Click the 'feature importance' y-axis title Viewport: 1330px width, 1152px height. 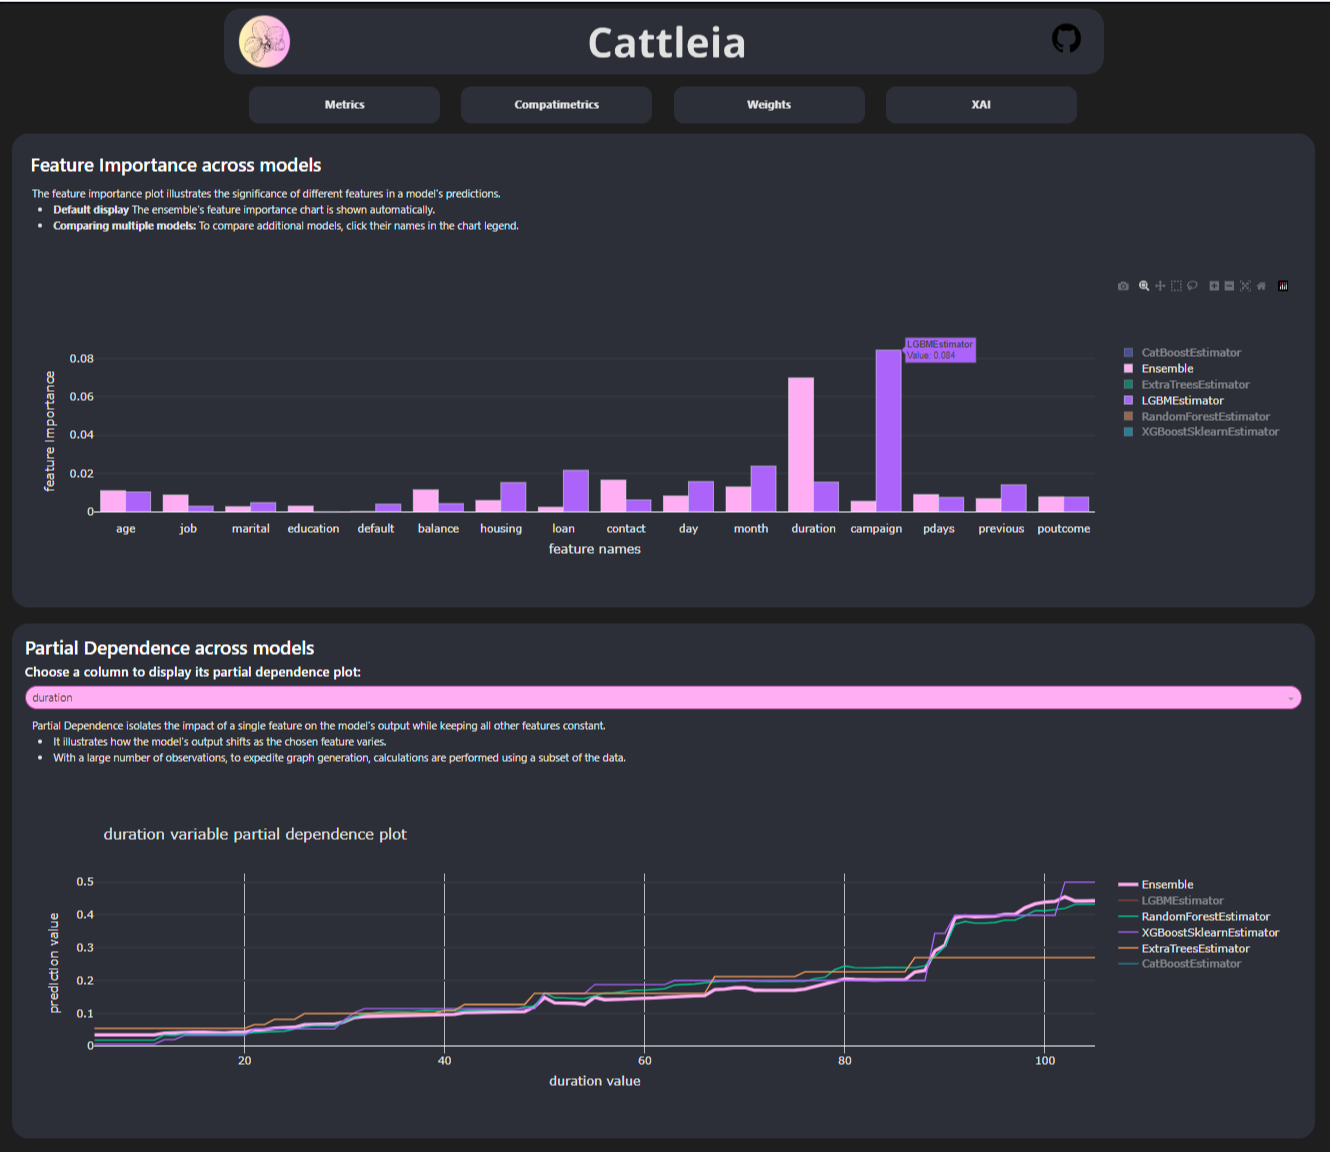pyautogui.click(x=49, y=431)
